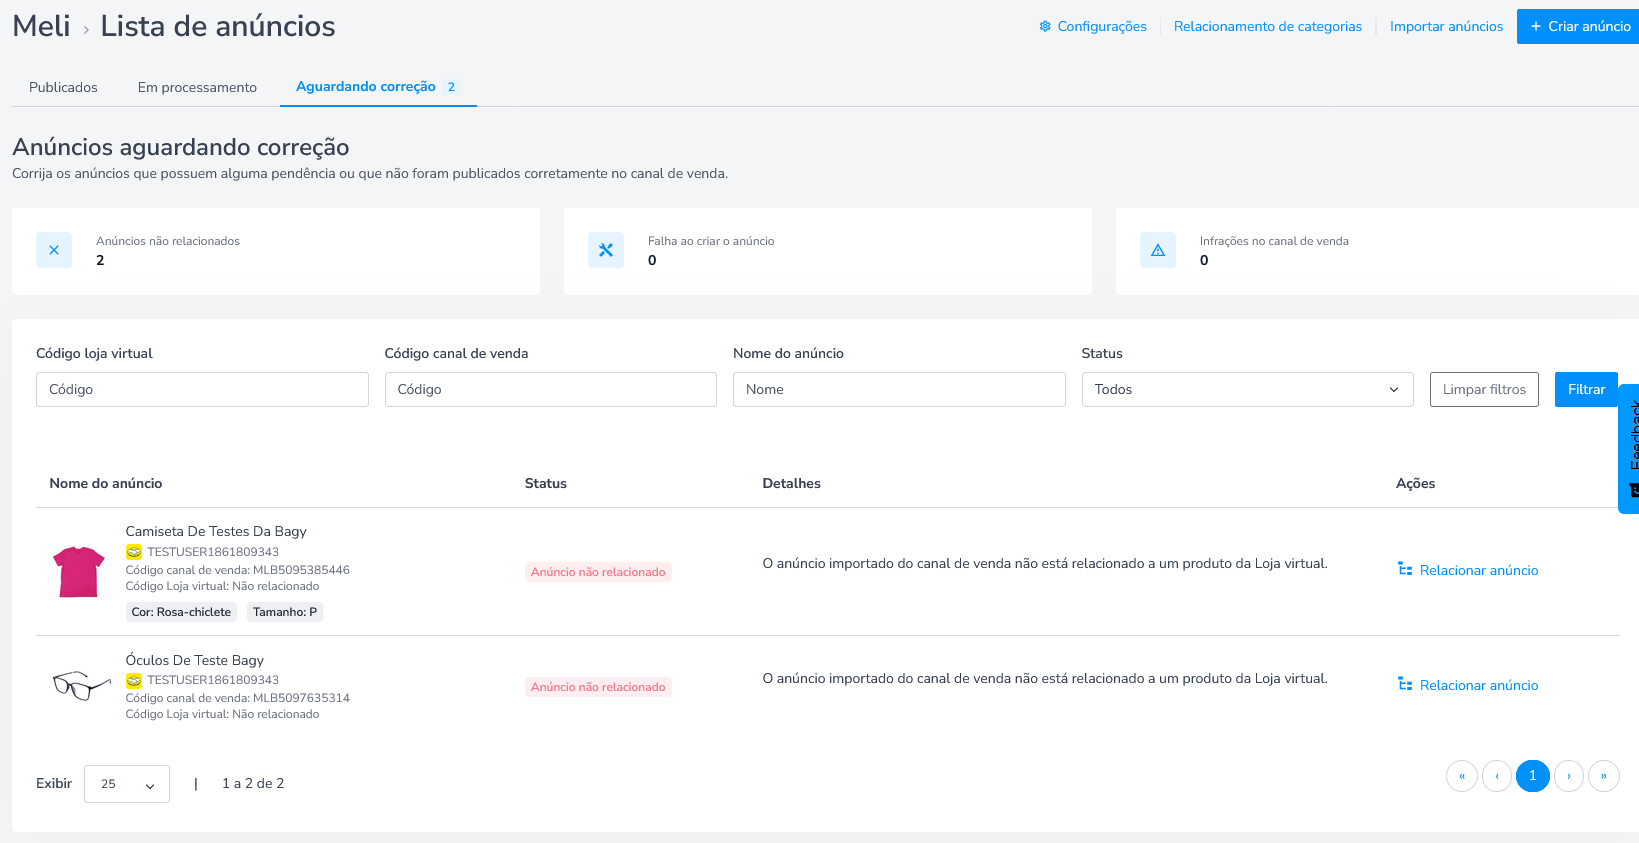Click the warning icon on Infrações card

pyautogui.click(x=1158, y=250)
